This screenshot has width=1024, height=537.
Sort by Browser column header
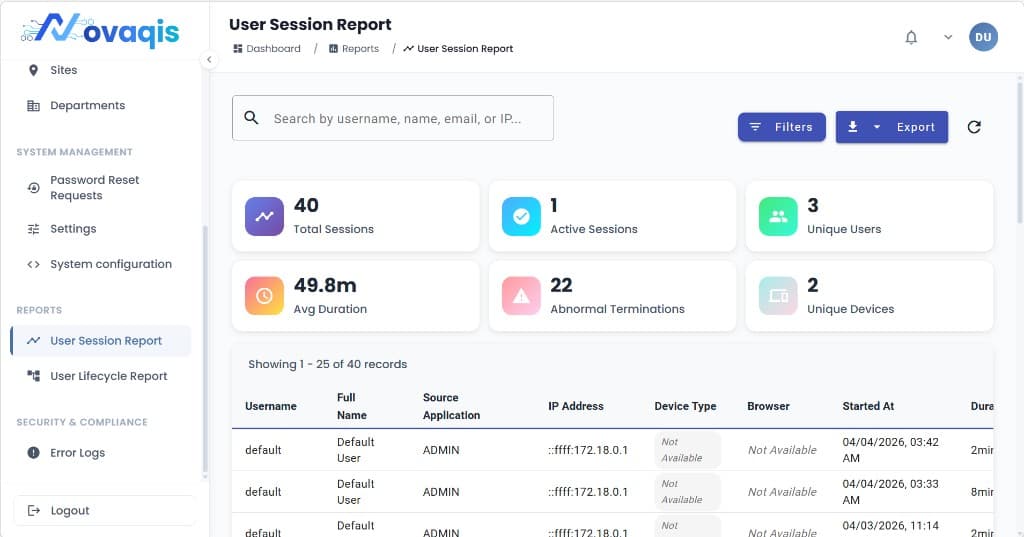coord(768,406)
